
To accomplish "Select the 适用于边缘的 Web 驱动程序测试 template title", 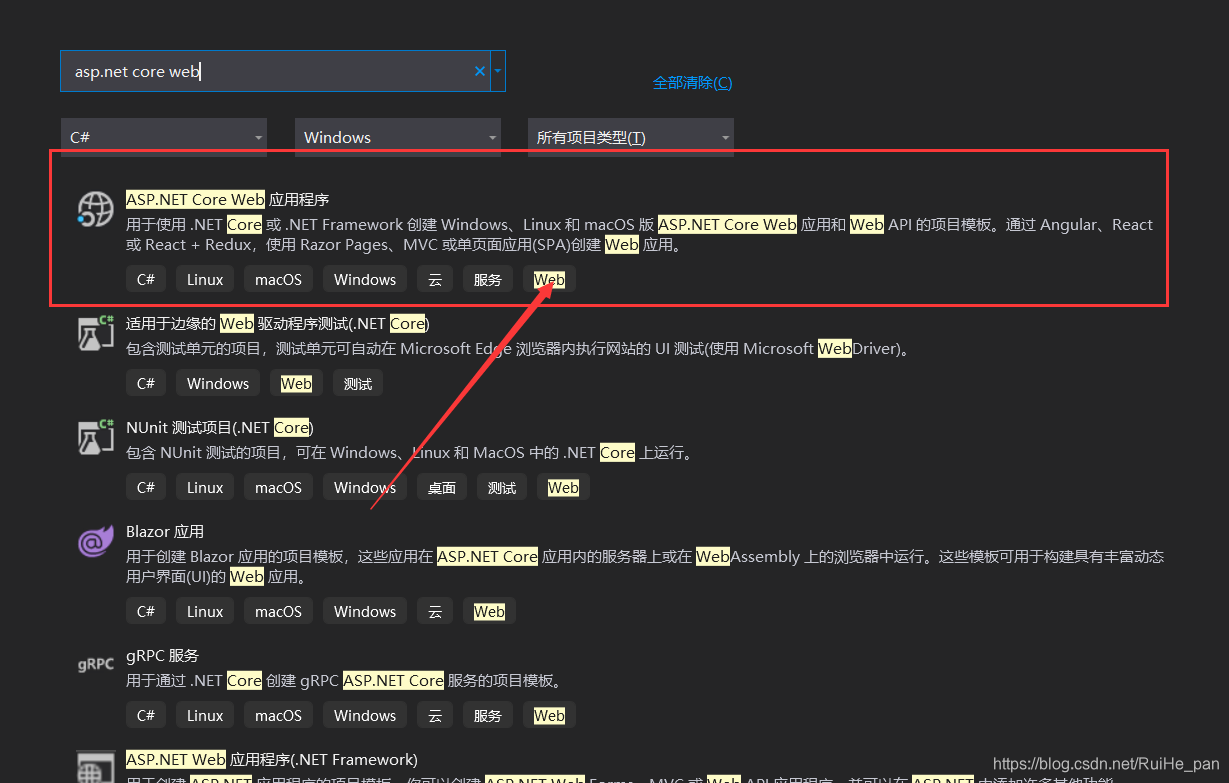I will coord(278,323).
